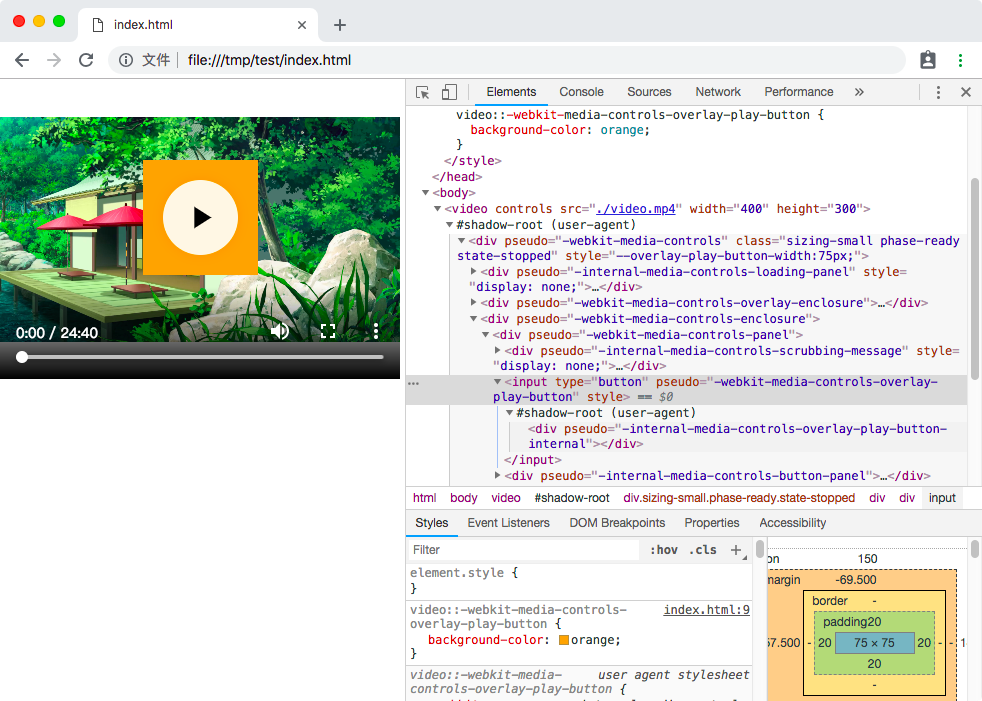Viewport: 982px width, 701px height.
Task: Collapse the body element node
Action: pyautogui.click(x=426, y=193)
